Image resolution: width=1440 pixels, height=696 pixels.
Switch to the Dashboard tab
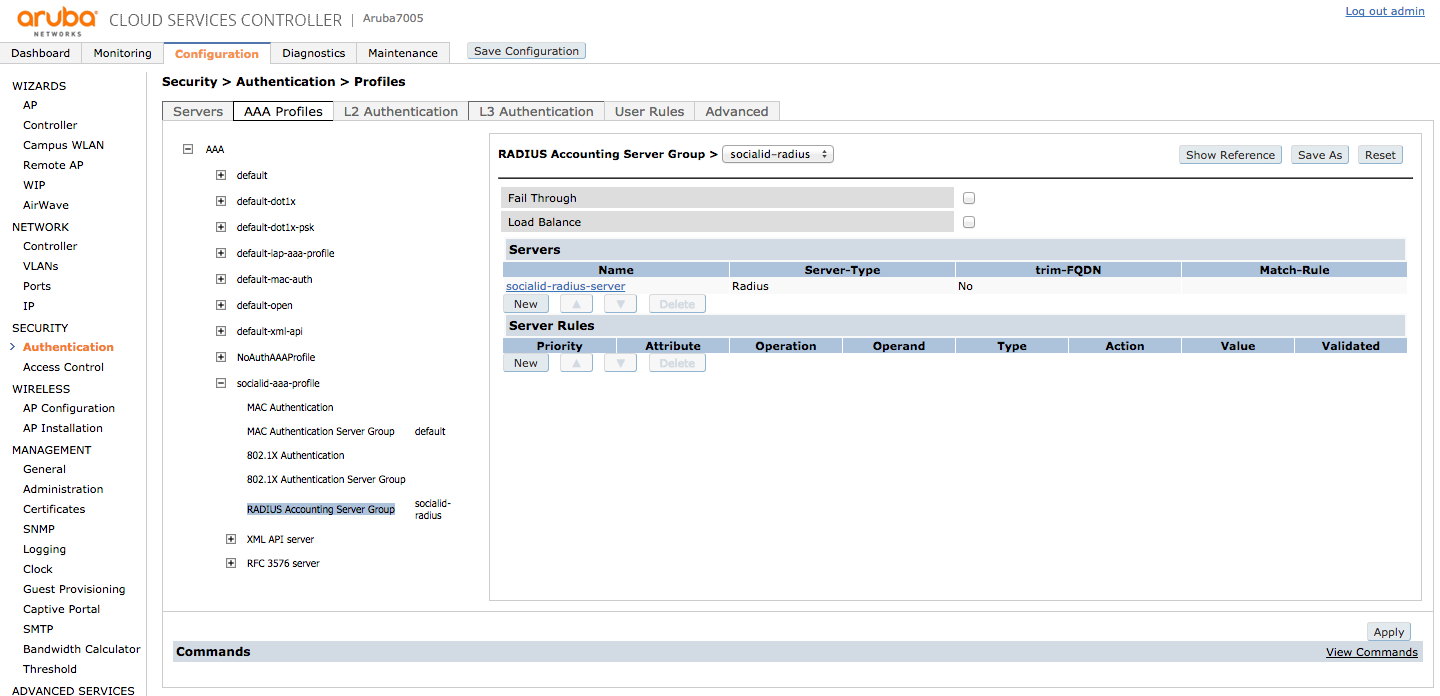pos(41,53)
